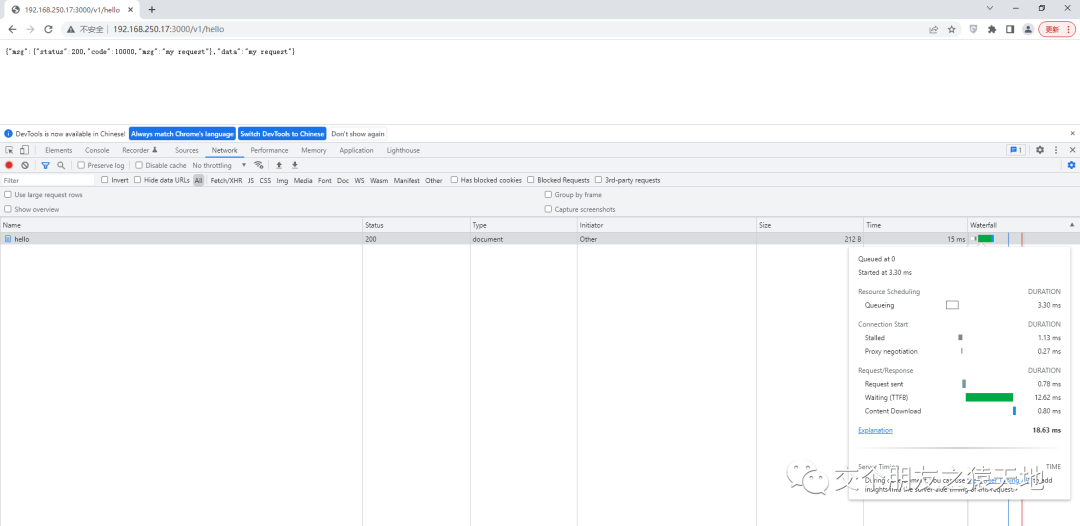Open a new browser tab
Screen dimensions: 1080x526
(x=152, y=10)
